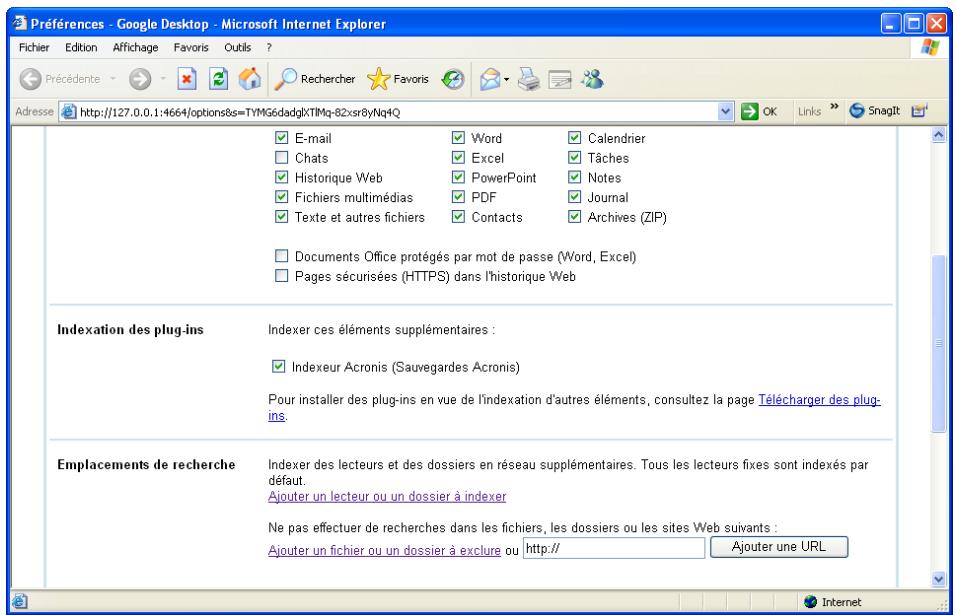The width and height of the screenshot is (956, 615).
Task: Open Favoris star toolbar button
Action: [398, 79]
